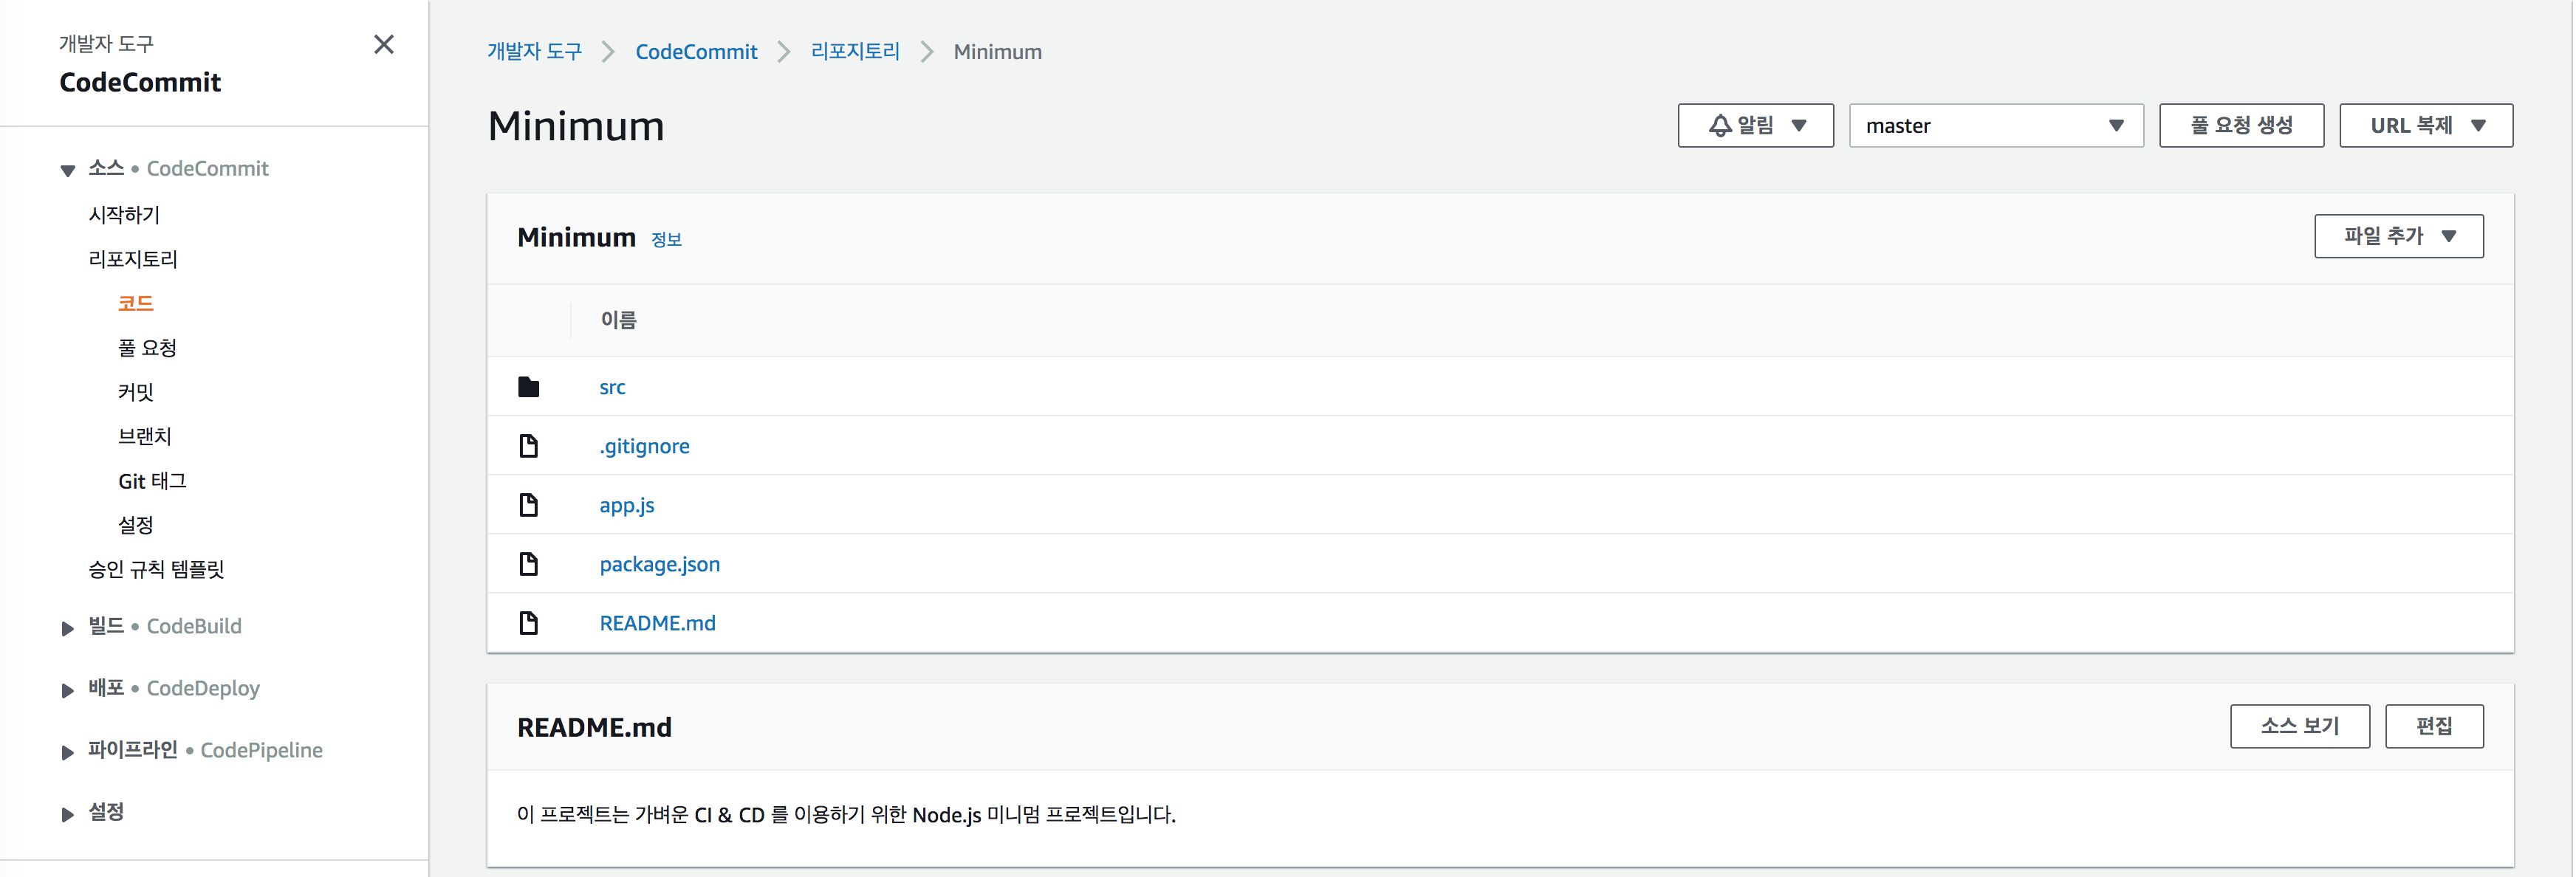Click the package.json file icon

[529, 564]
